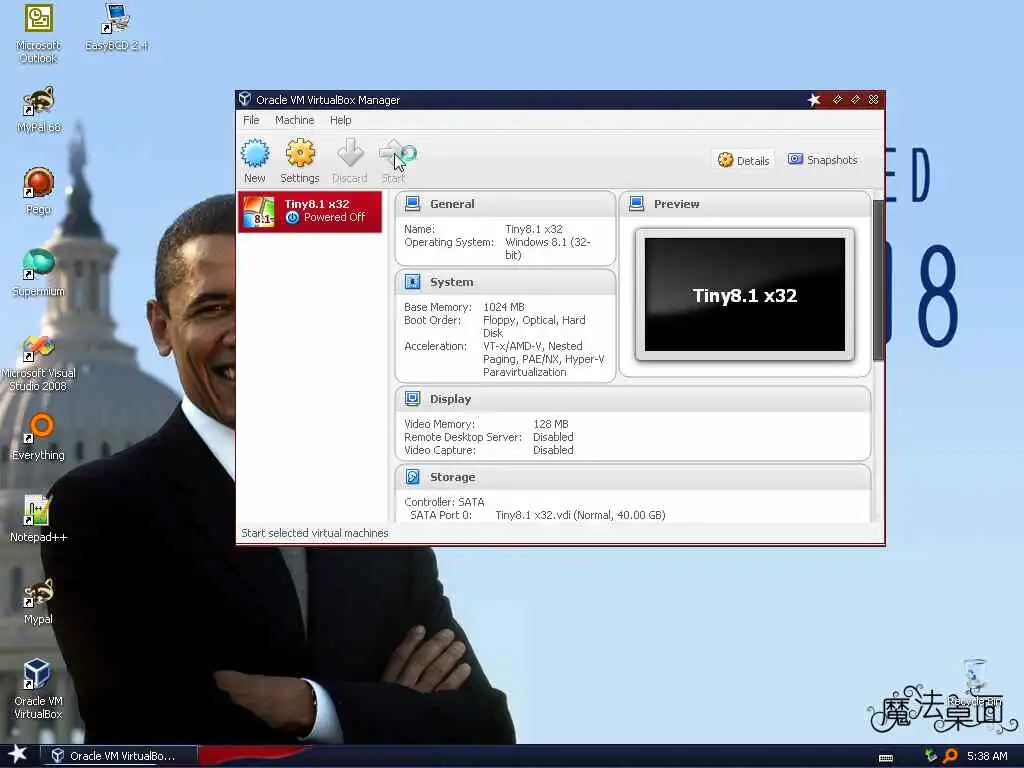Click the Storage section disk icon
This screenshot has width=1024, height=768.
tap(413, 477)
